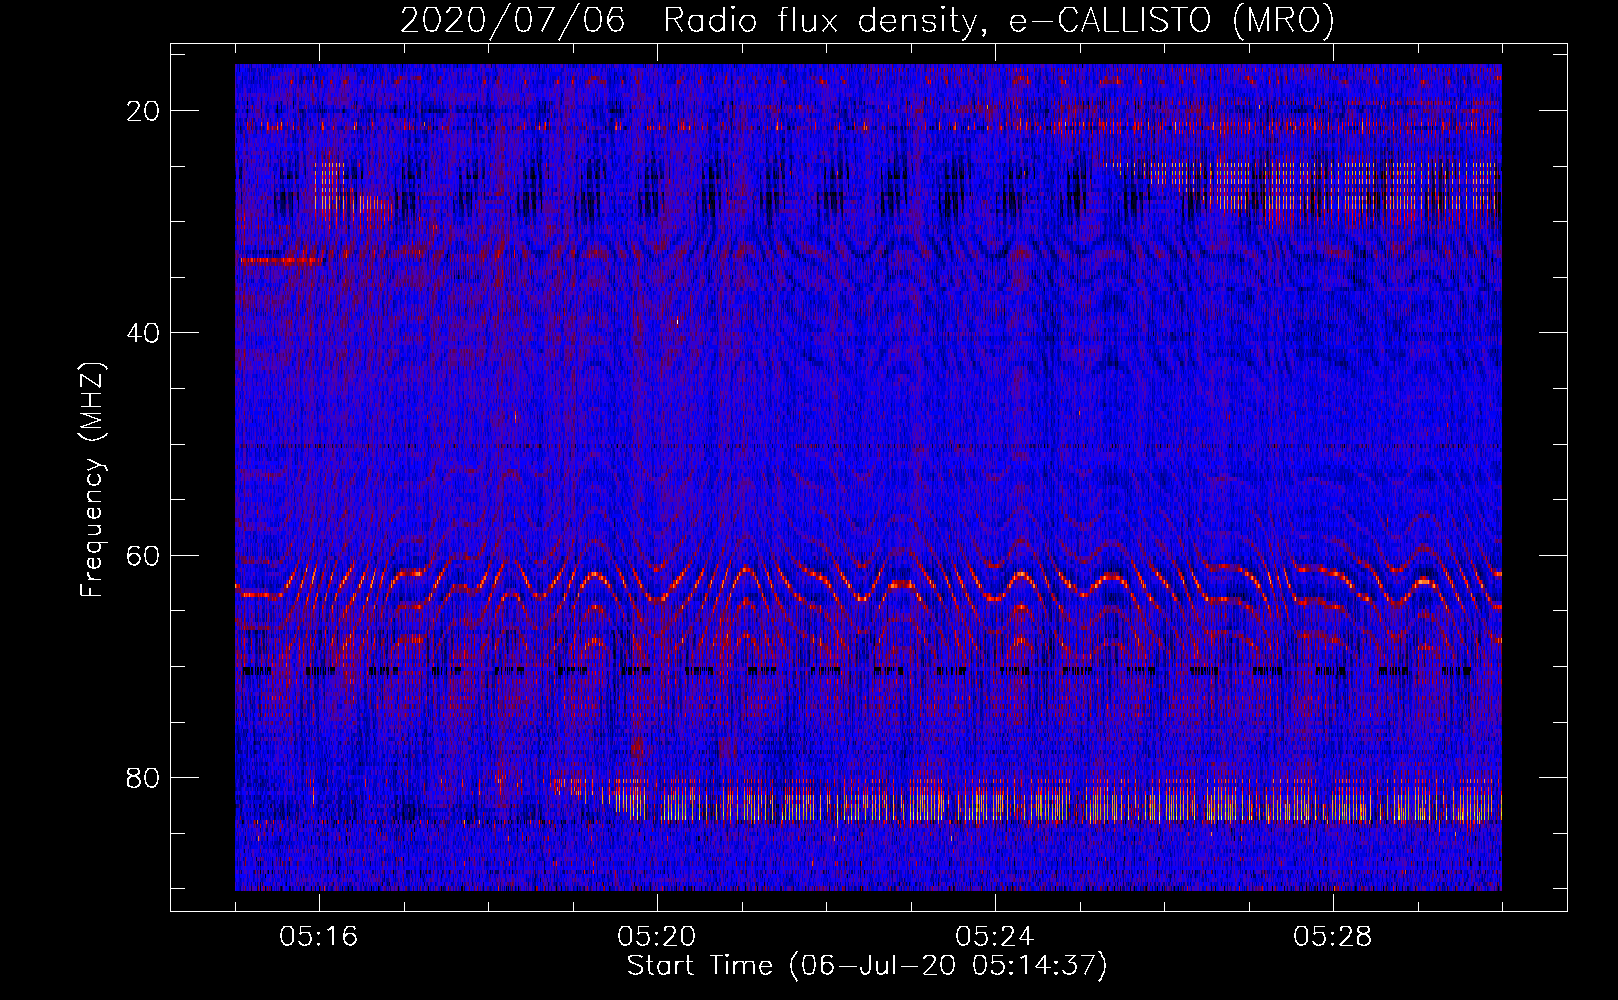Viewport: 1618px width, 1000px height.
Task: Click the '40' frequency tick label
Action: pyautogui.click(x=144, y=333)
